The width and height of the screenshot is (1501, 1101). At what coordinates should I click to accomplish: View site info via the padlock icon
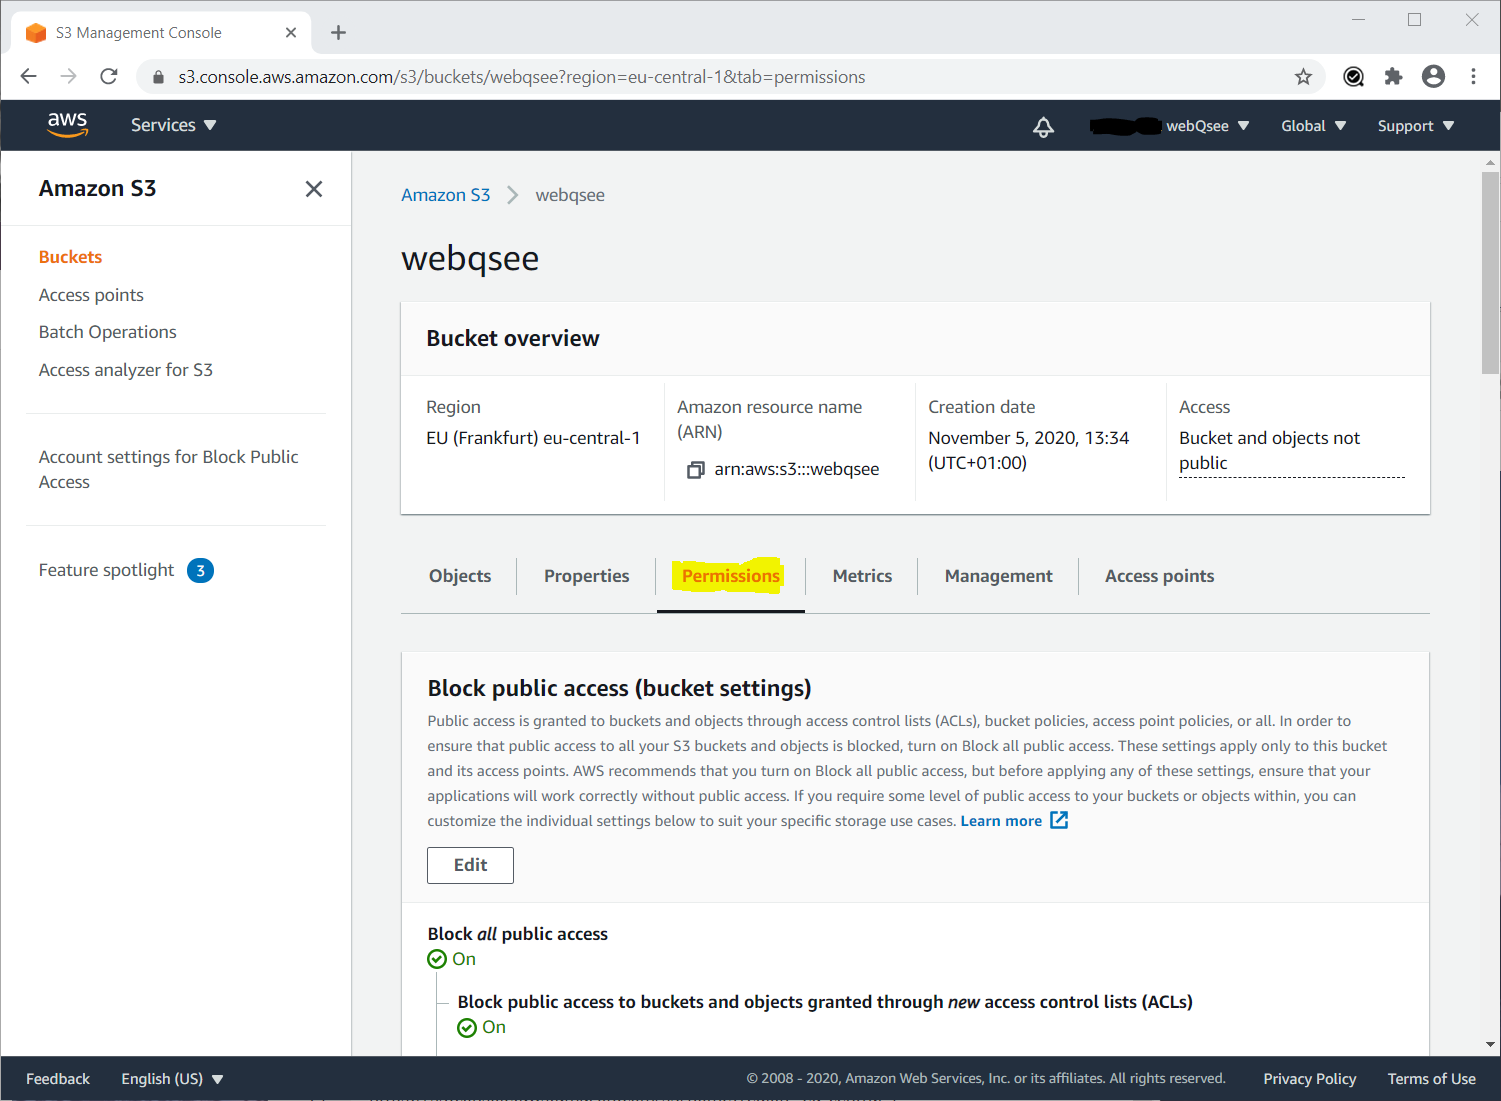point(158,77)
